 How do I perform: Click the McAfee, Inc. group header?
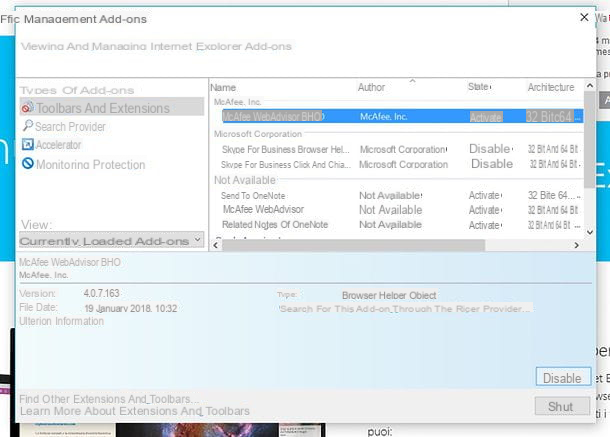click(238, 102)
